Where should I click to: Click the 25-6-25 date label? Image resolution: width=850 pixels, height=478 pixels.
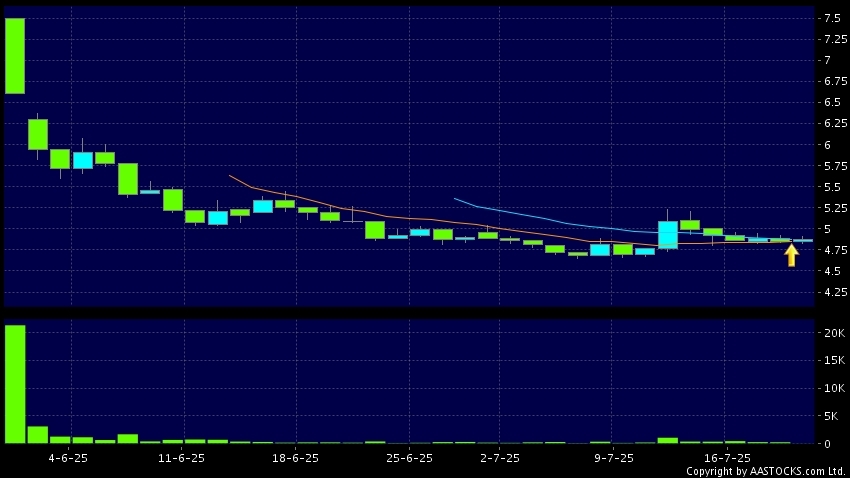pyautogui.click(x=409, y=458)
